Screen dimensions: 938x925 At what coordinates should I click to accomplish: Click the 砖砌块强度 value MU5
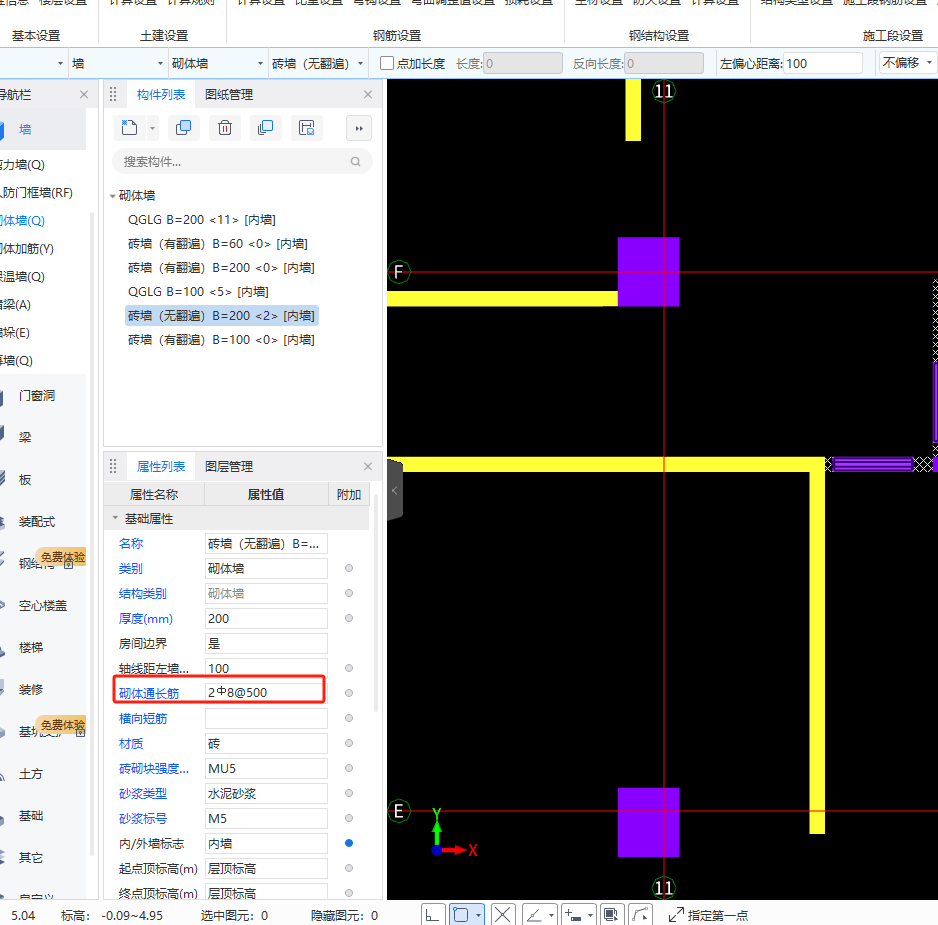click(x=266, y=768)
